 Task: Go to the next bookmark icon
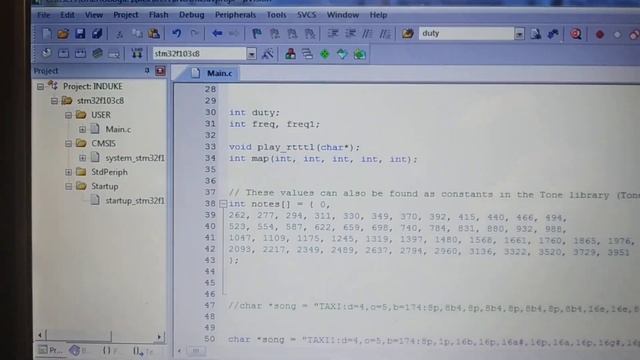point(292,33)
